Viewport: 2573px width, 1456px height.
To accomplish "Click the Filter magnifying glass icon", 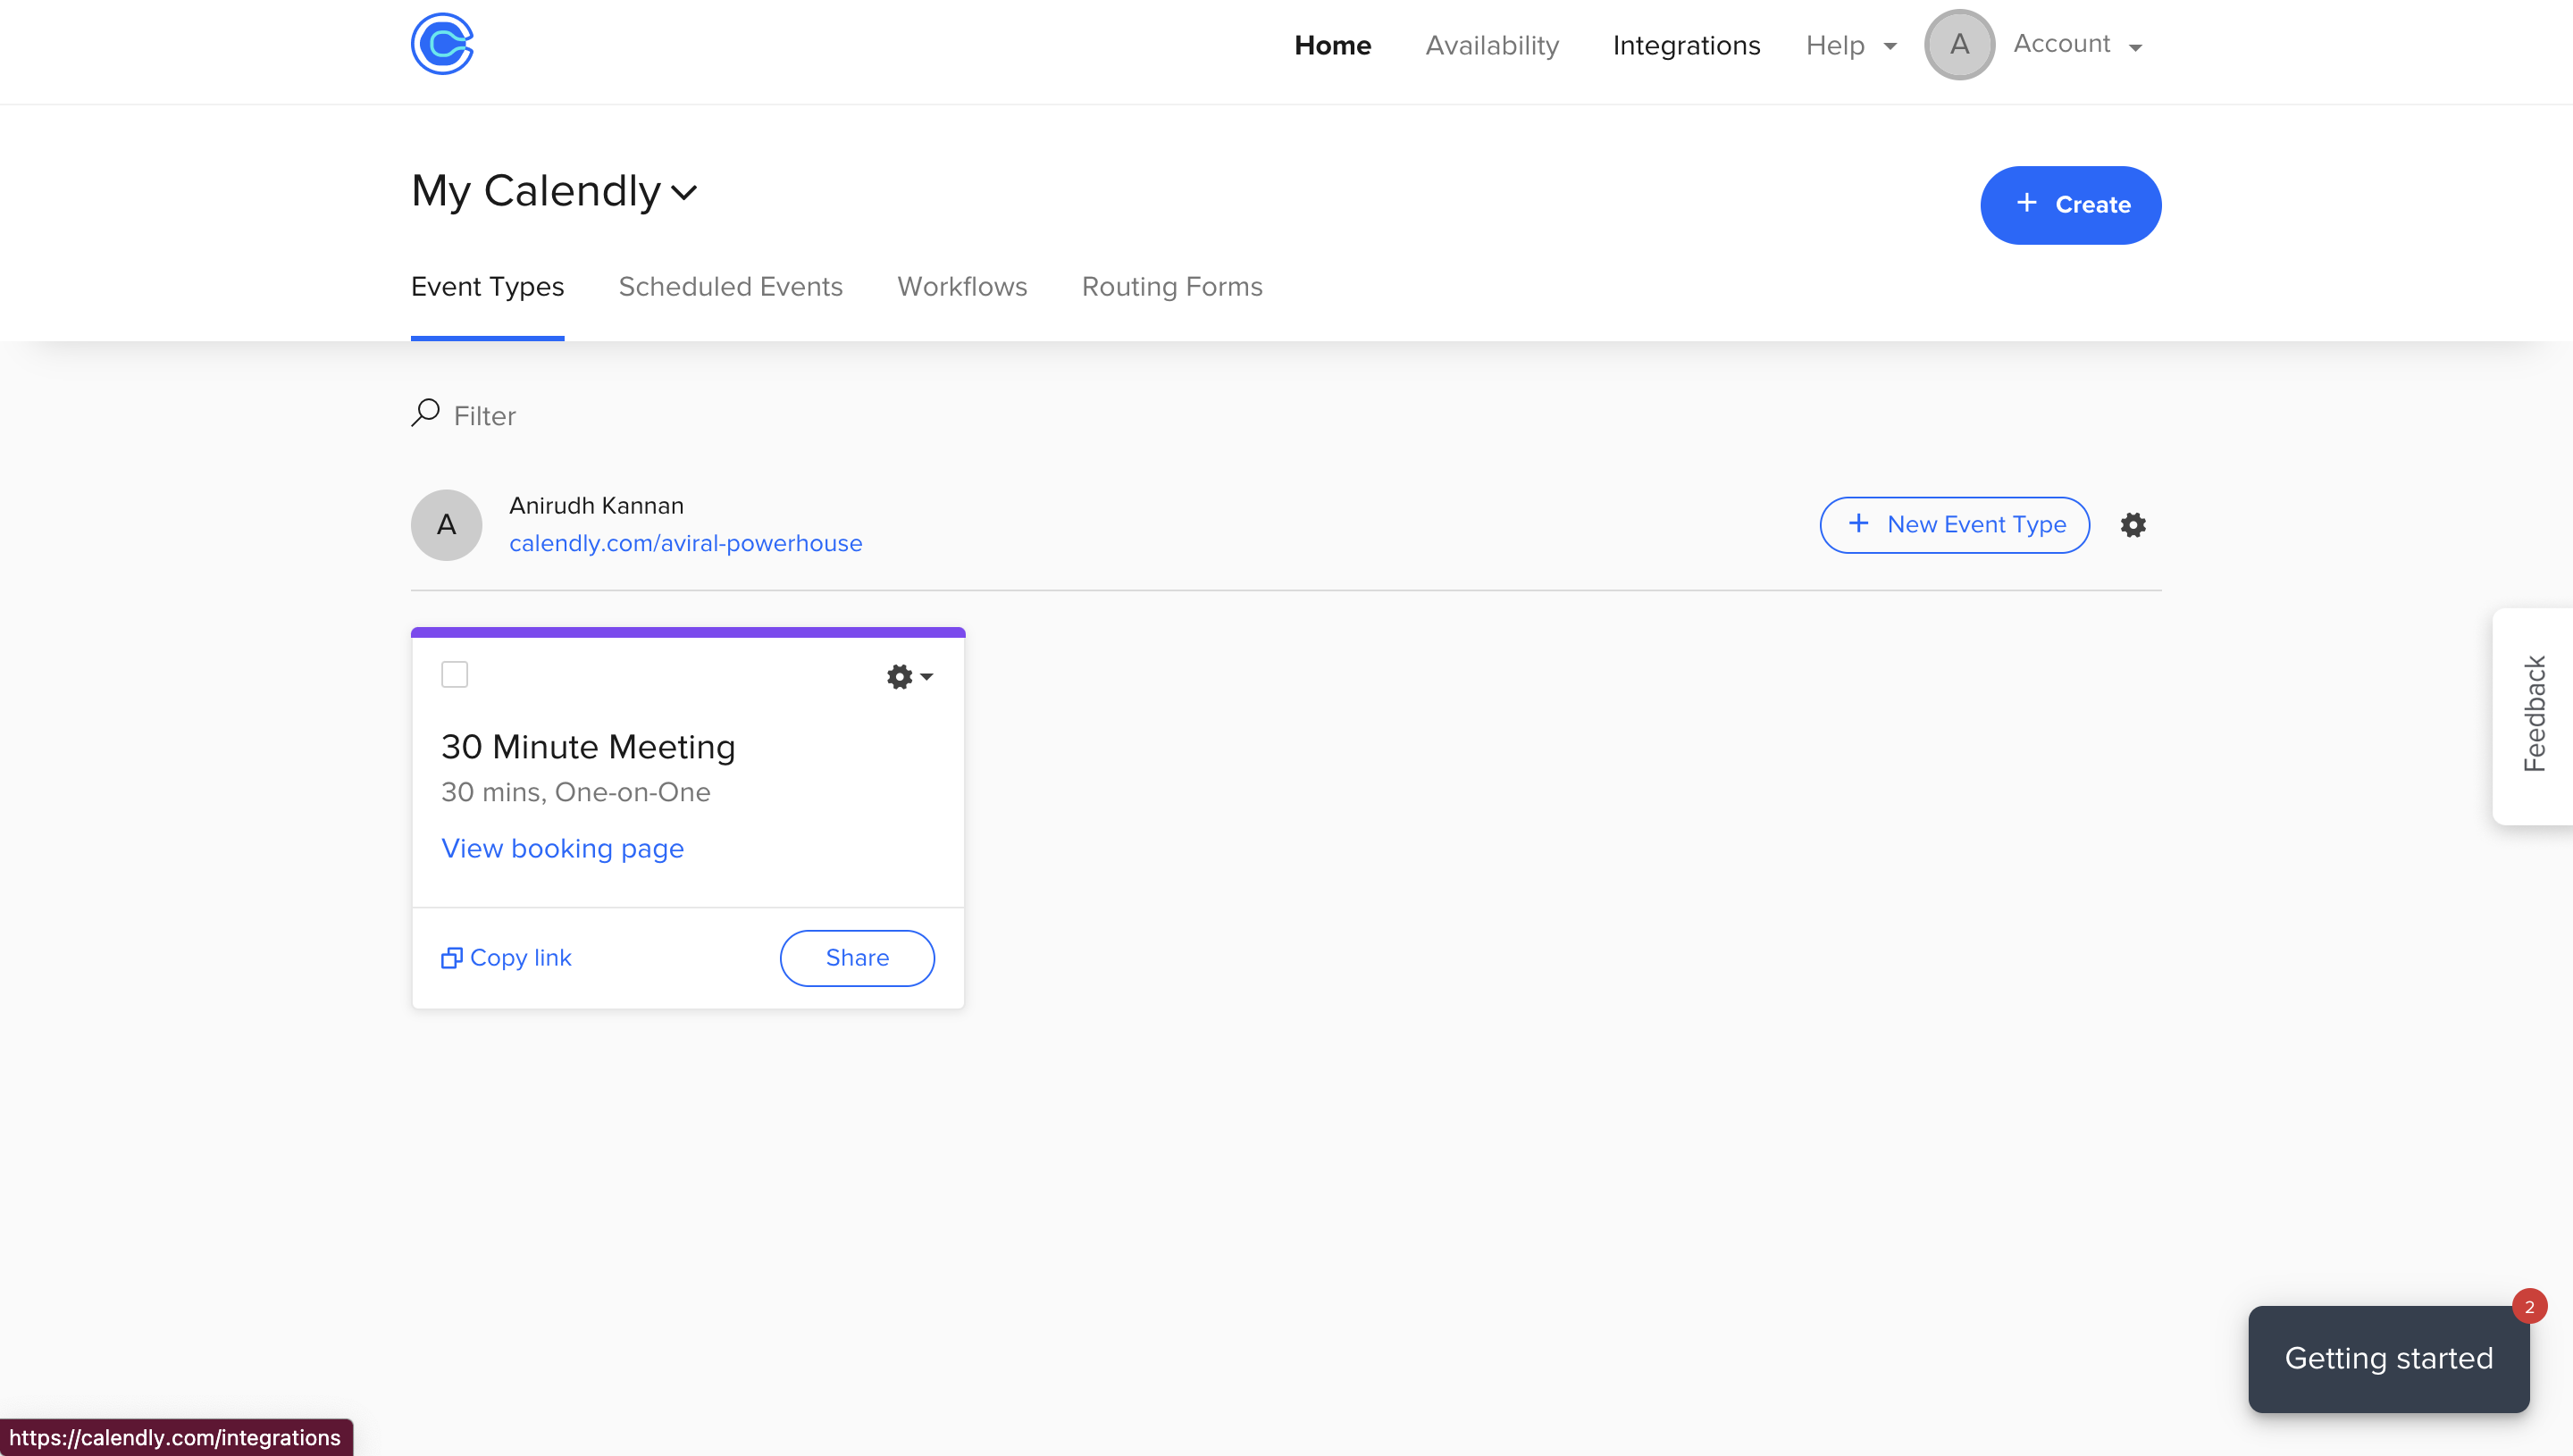I will click(425, 413).
